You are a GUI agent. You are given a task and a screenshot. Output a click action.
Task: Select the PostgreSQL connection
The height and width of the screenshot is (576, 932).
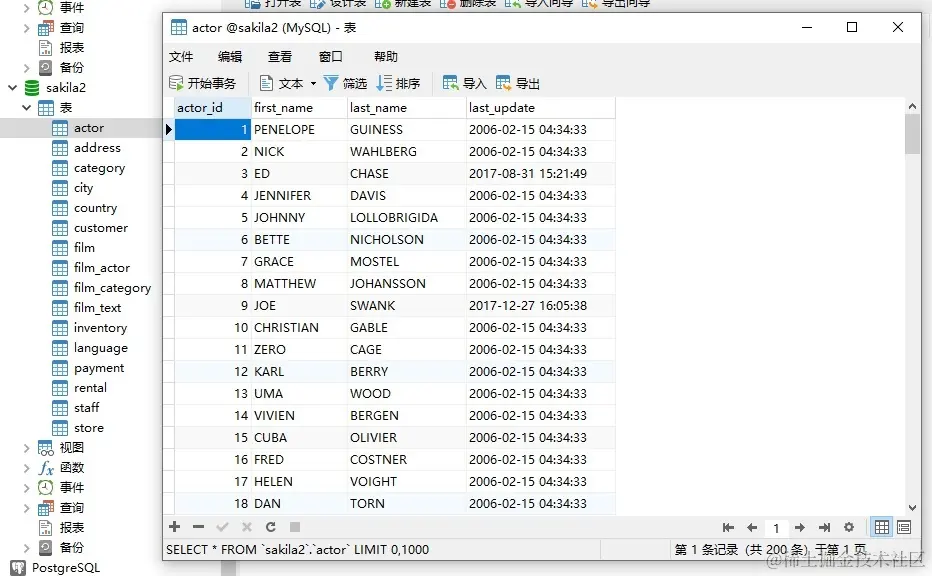[65, 568]
